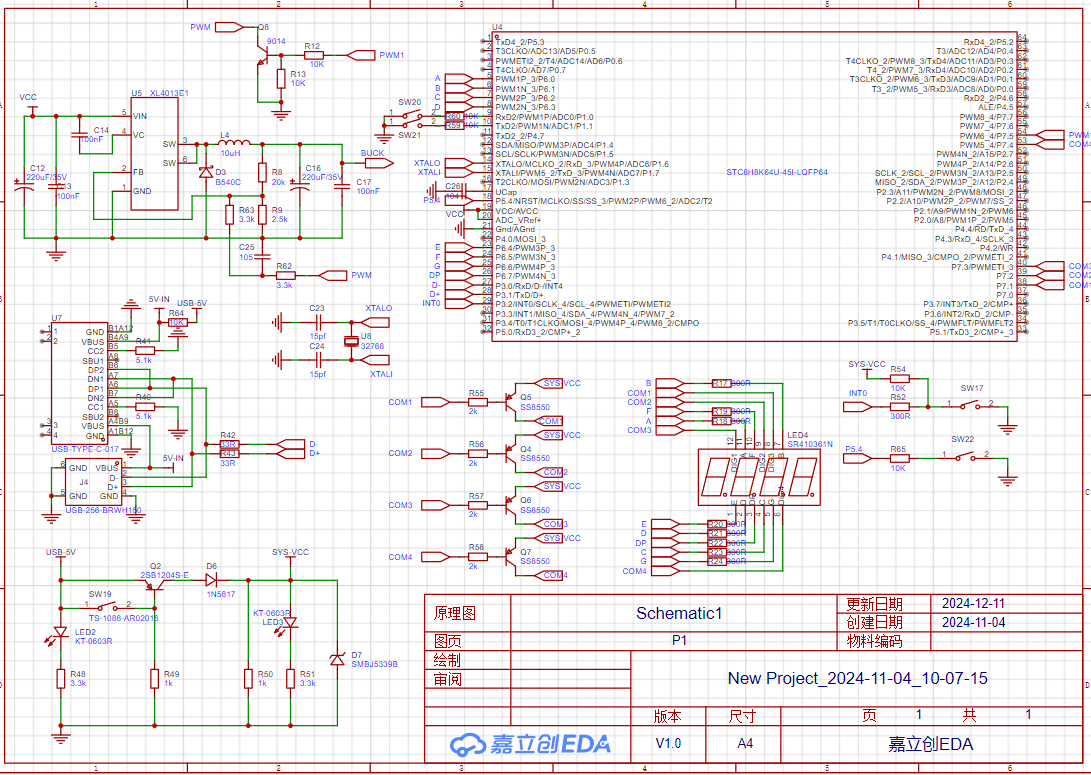
Task: Select resistor R12 10K
Action: [313, 55]
